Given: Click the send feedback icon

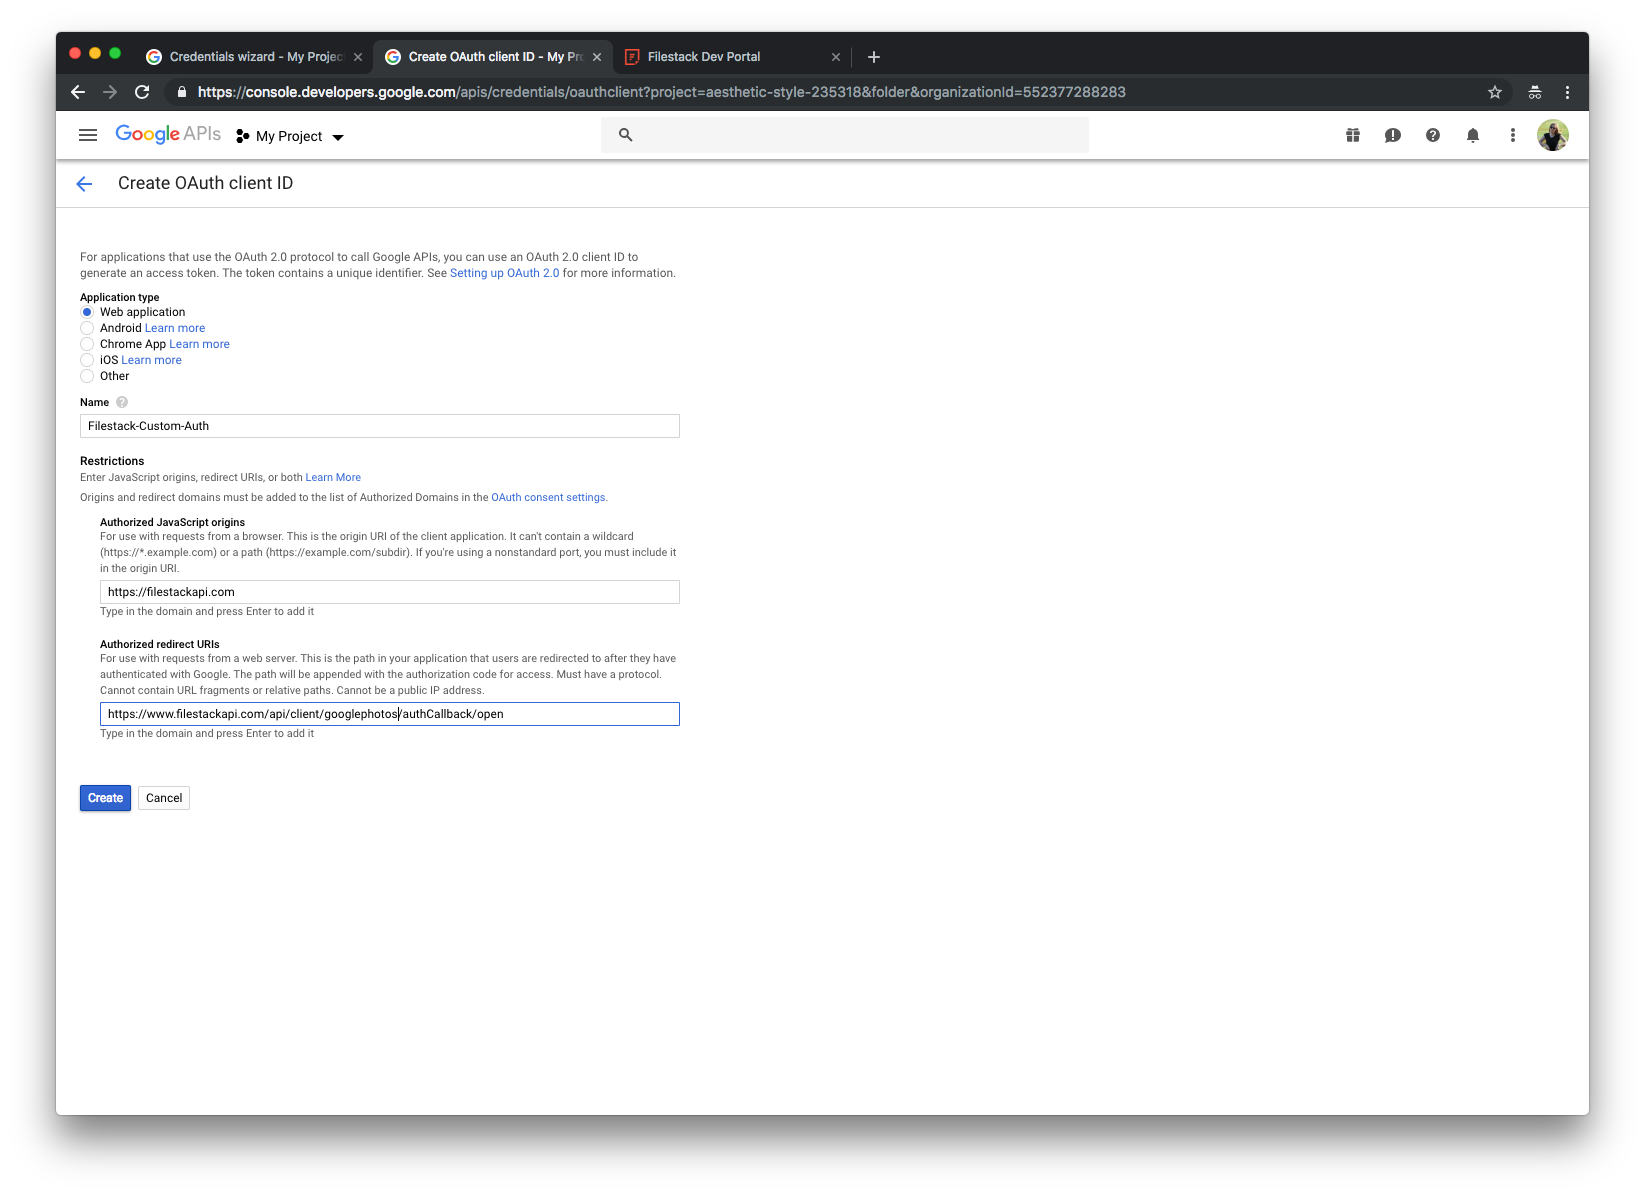Looking at the screenshot, I should pos(1392,135).
